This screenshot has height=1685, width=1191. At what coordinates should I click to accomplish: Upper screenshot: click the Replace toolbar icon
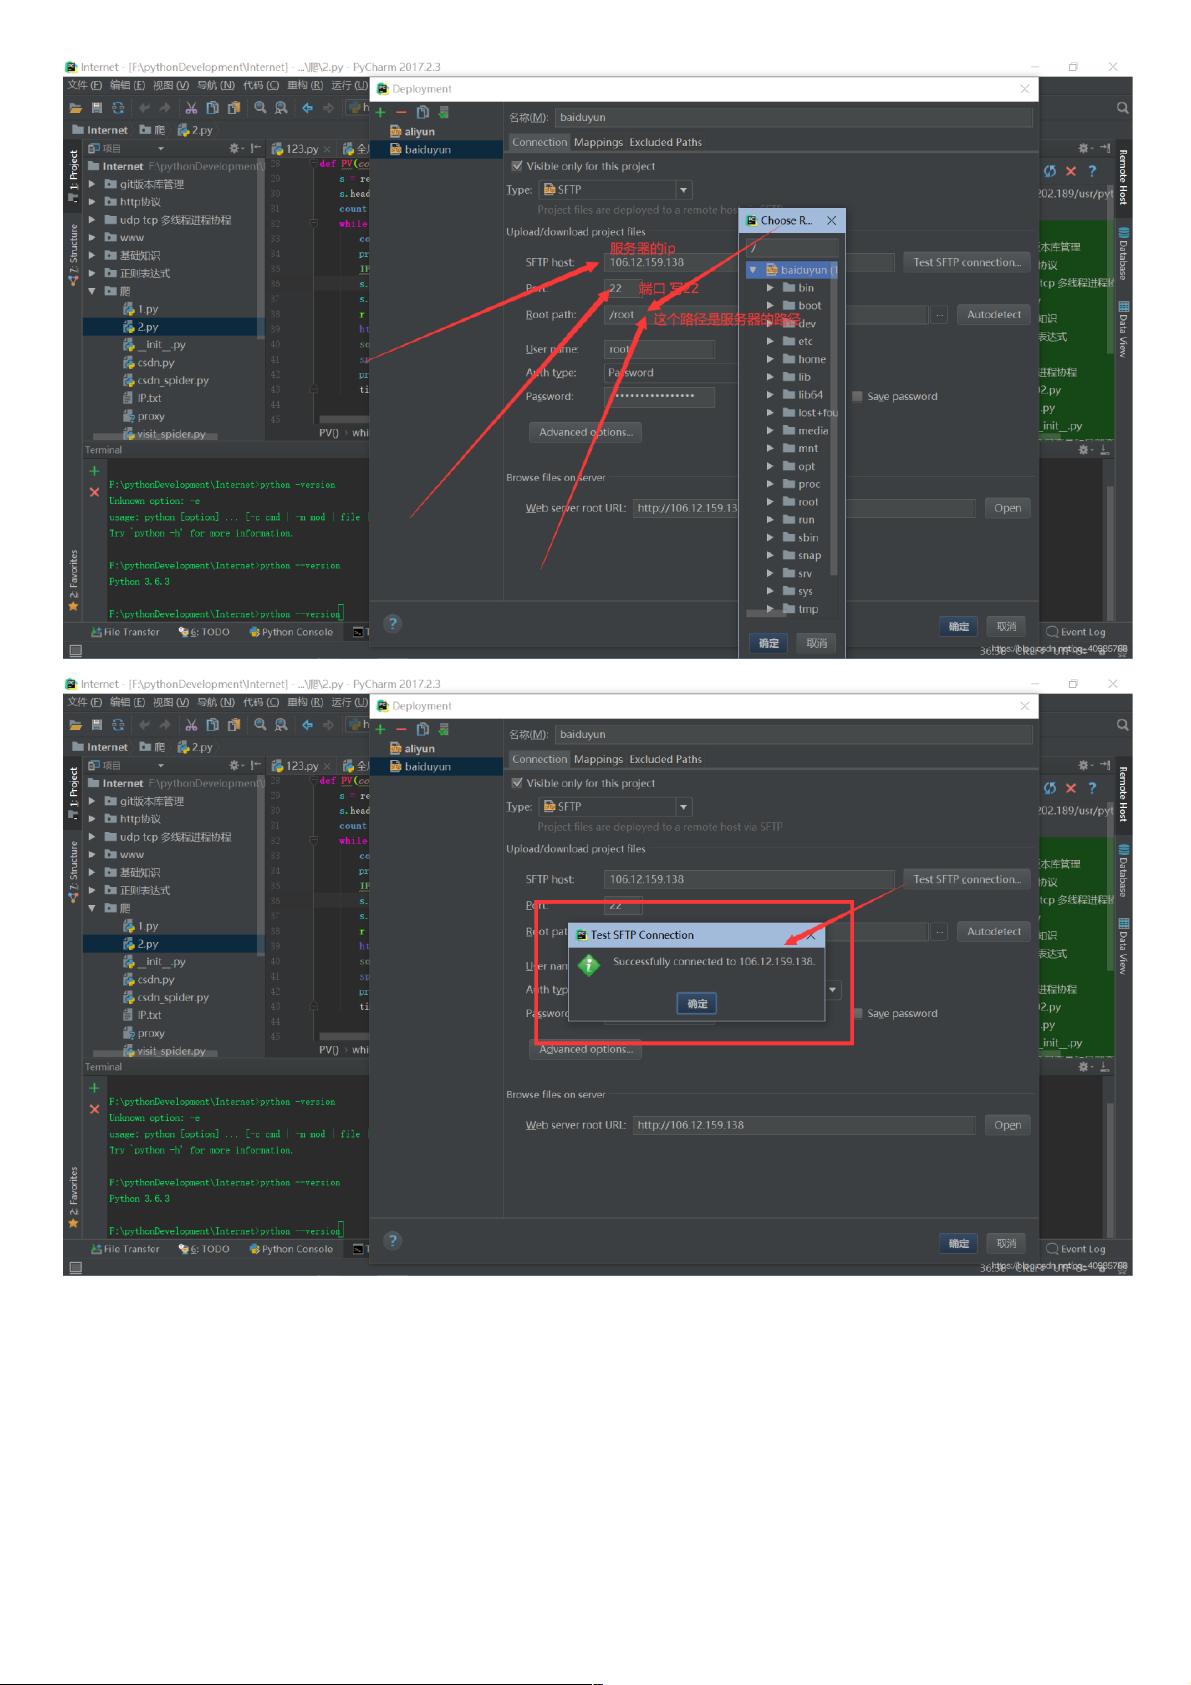281,108
